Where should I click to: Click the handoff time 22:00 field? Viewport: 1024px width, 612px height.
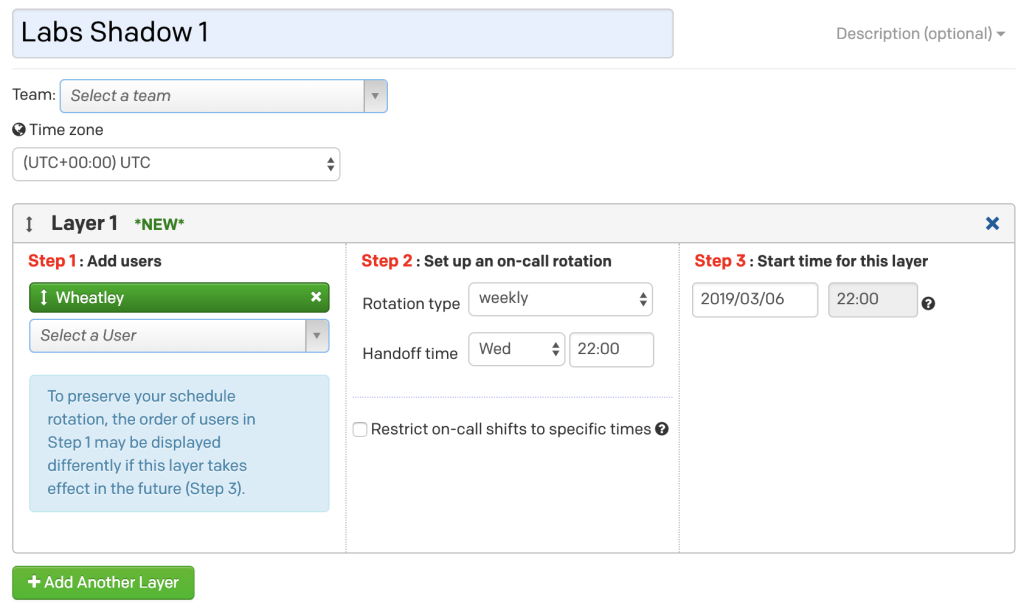coord(611,349)
